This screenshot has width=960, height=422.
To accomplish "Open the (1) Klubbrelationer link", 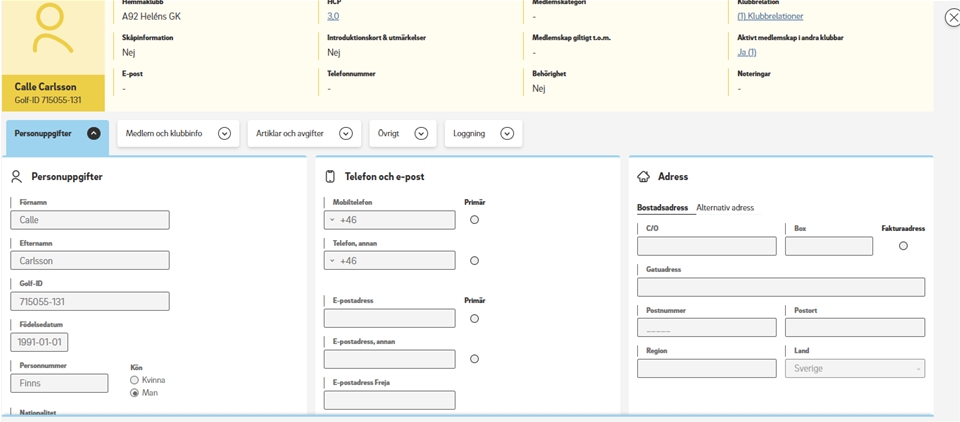I will pyautogui.click(x=770, y=16).
